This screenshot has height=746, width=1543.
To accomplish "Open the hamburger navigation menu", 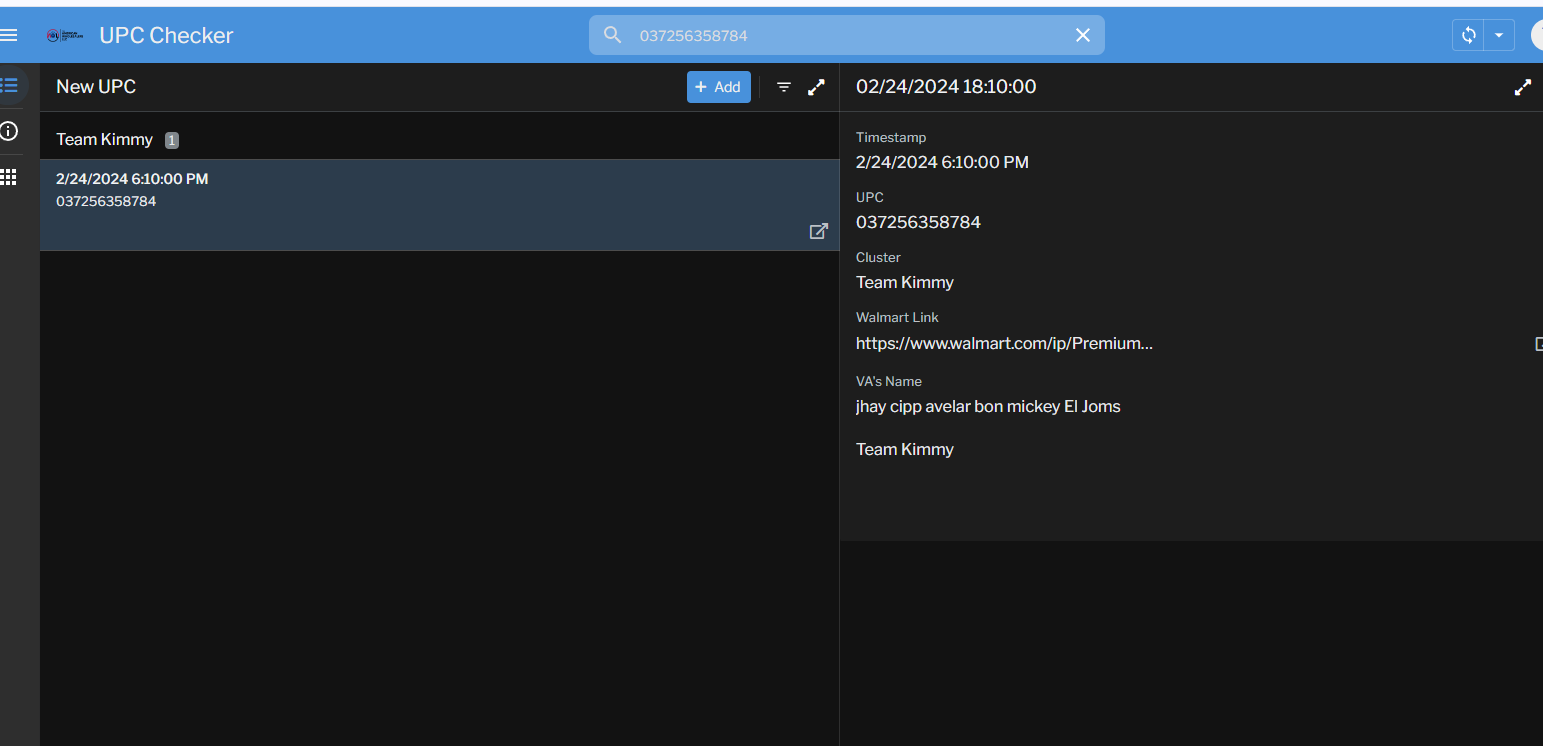I will (10, 35).
